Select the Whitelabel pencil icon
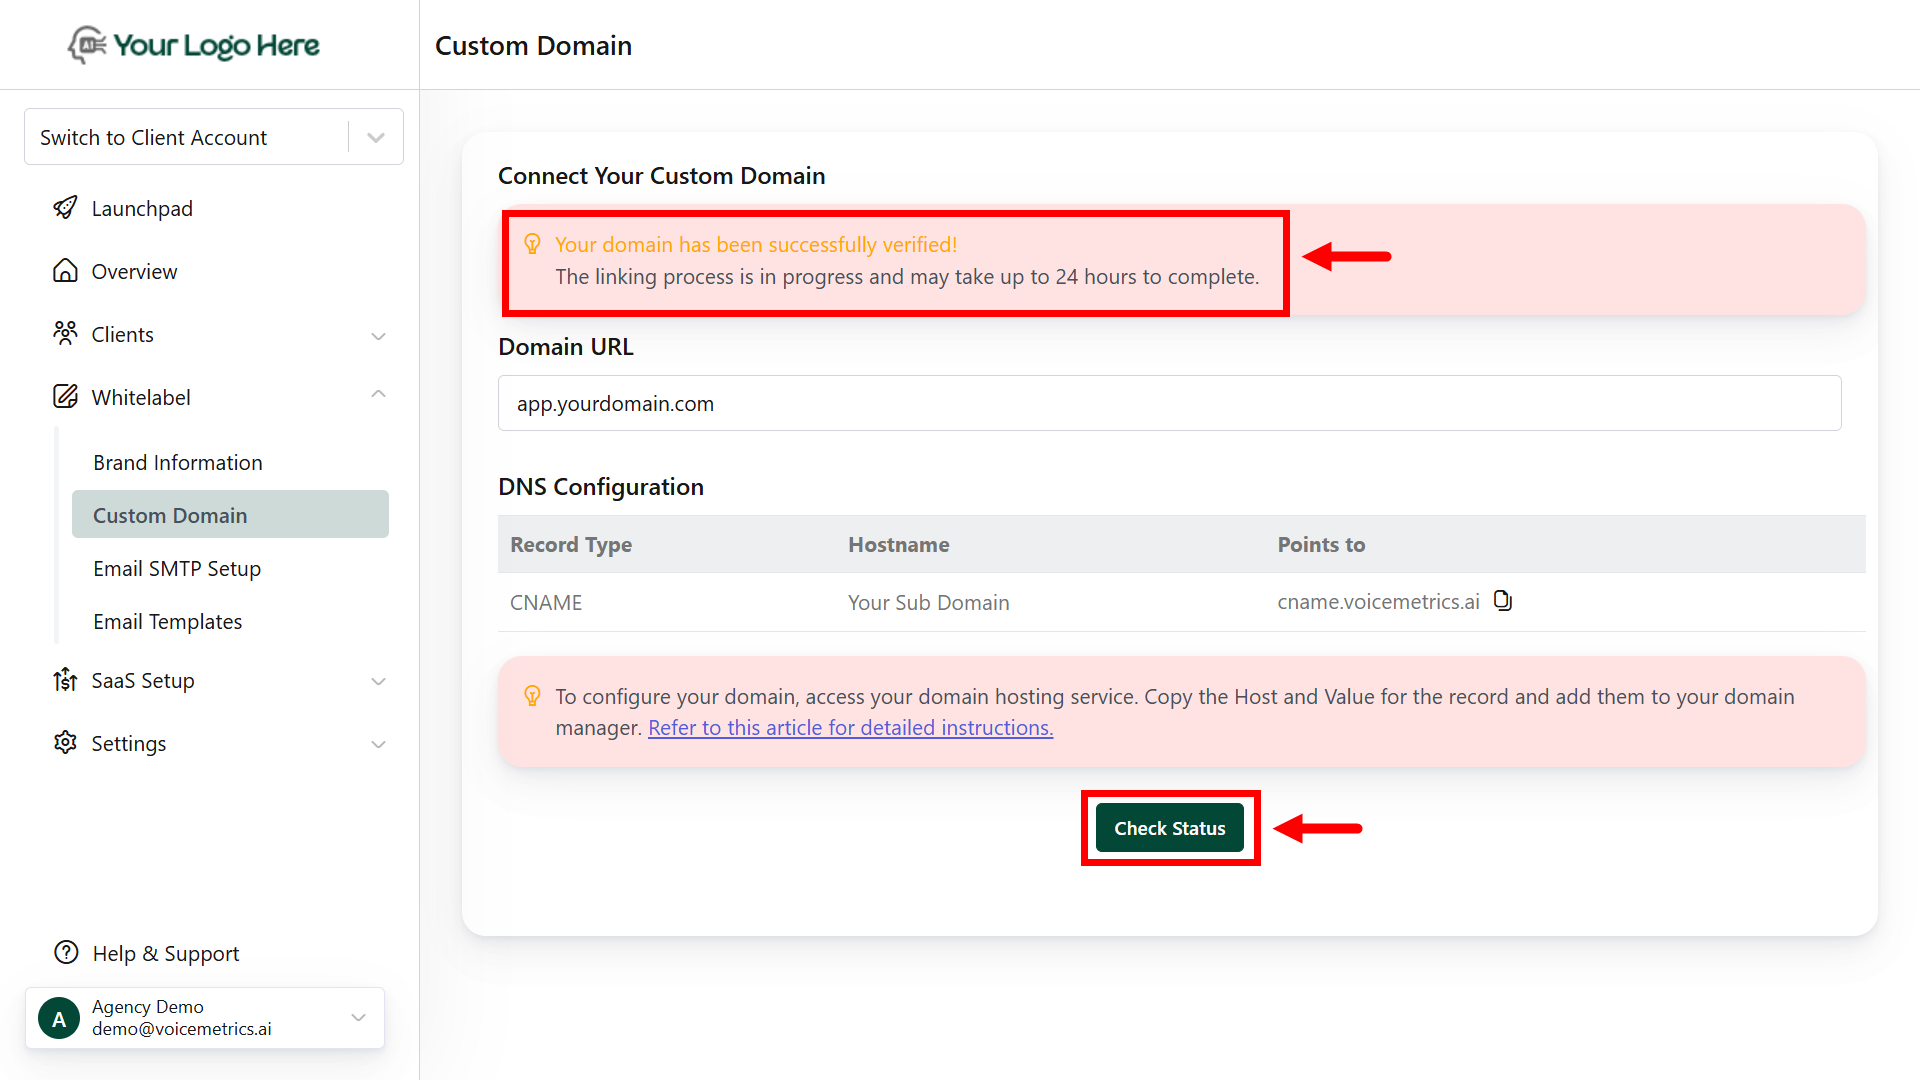The width and height of the screenshot is (1920, 1080). 65,396
